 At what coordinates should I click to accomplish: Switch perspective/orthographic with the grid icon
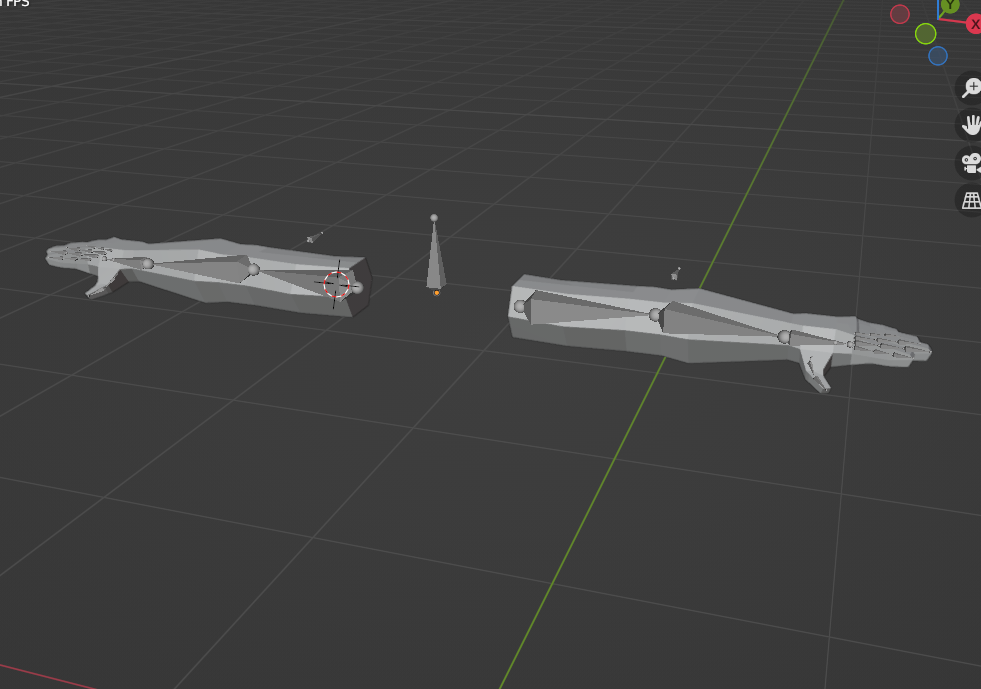971,199
